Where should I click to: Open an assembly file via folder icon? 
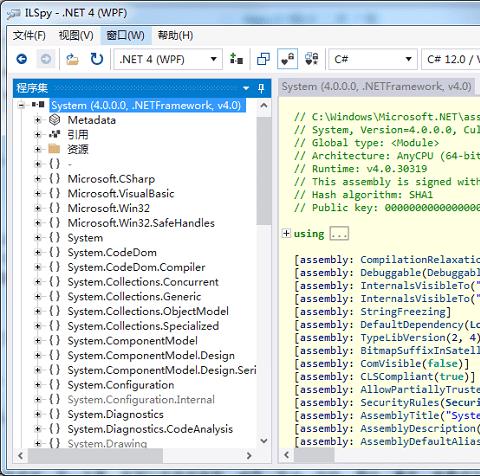(x=72, y=59)
